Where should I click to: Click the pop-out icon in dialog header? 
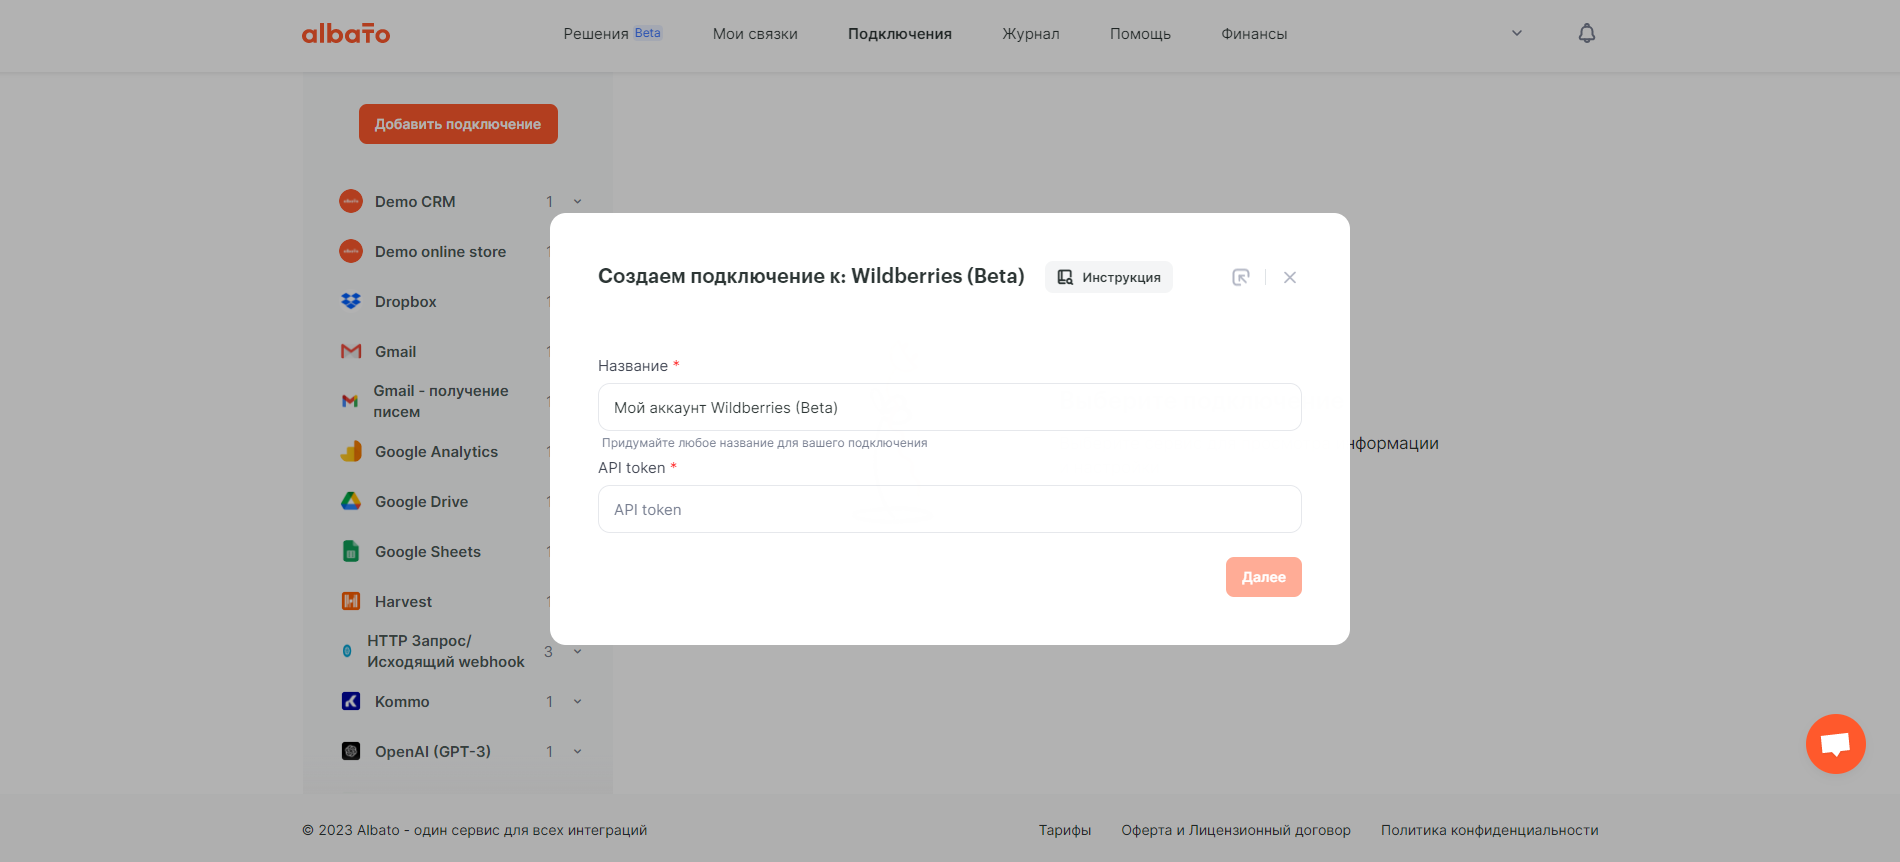1240,277
